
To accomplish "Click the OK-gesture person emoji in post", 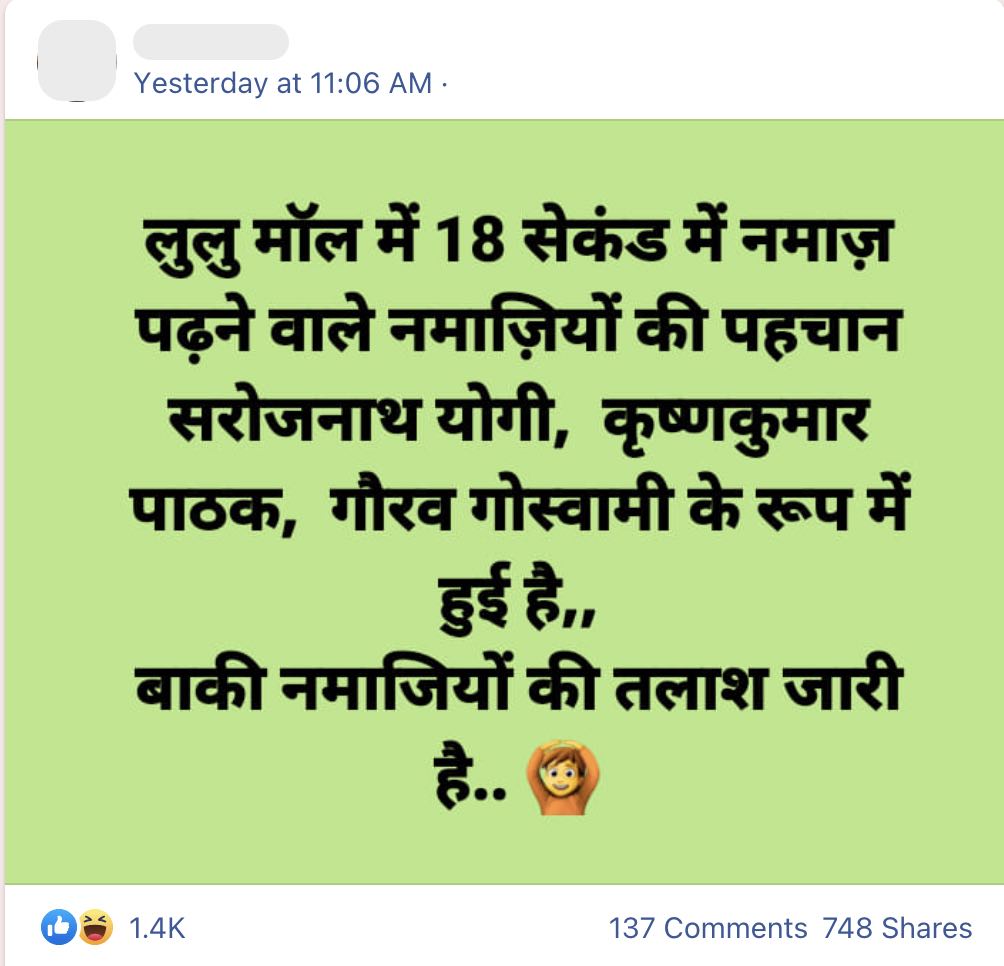I will 562,777.
